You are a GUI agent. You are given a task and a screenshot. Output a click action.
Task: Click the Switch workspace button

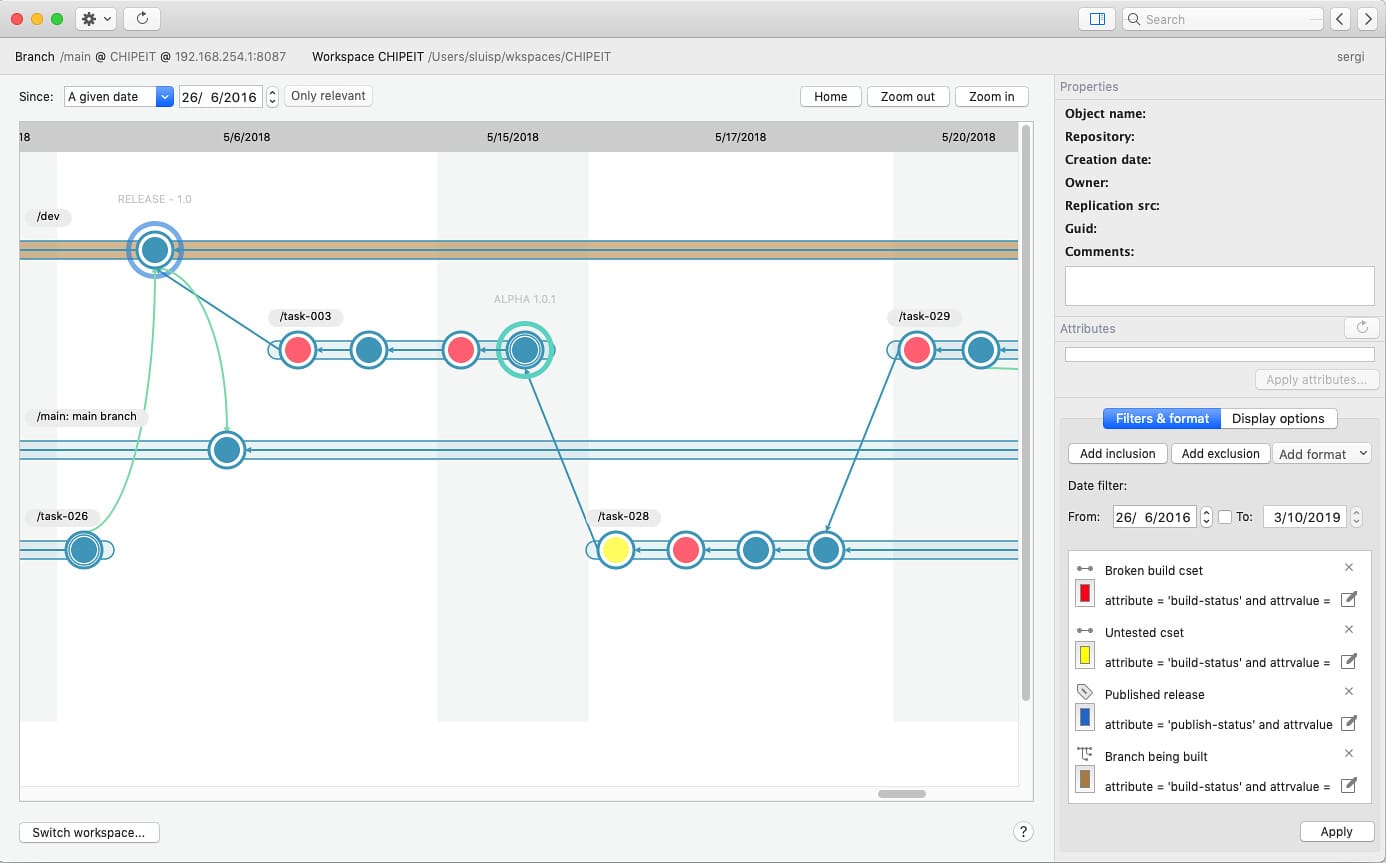pos(89,832)
